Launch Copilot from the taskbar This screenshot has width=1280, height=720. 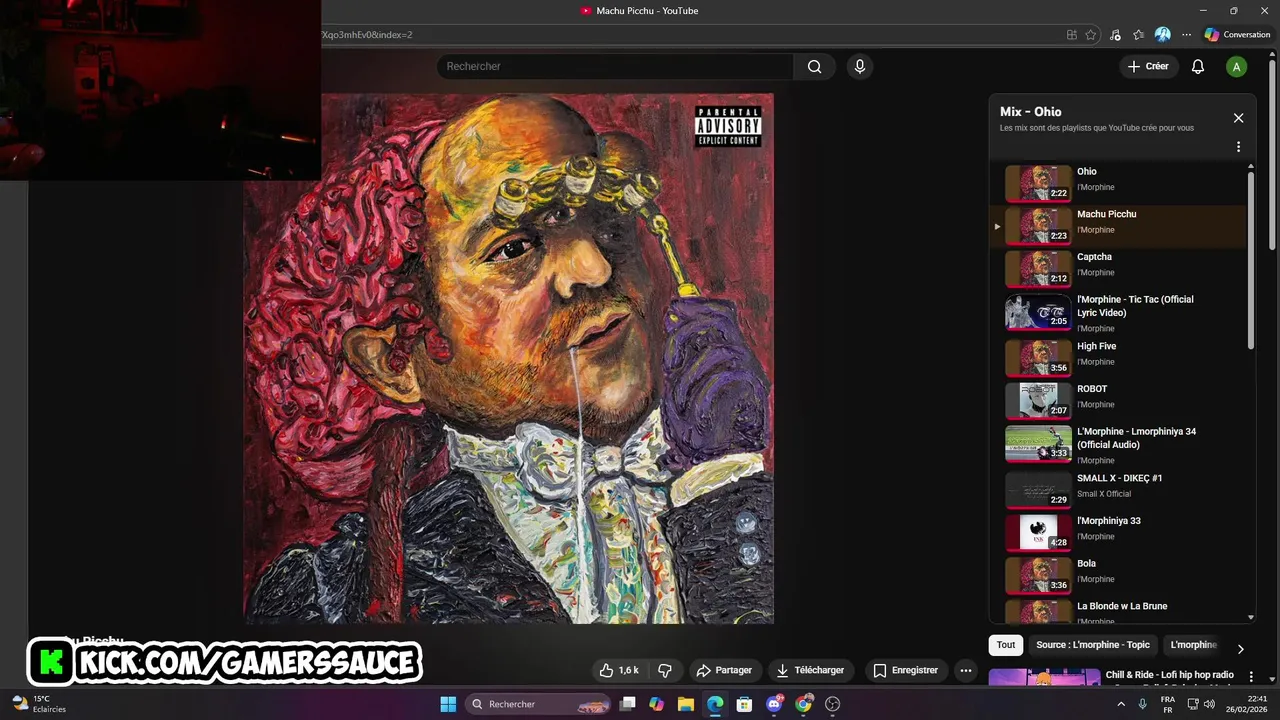coord(656,704)
